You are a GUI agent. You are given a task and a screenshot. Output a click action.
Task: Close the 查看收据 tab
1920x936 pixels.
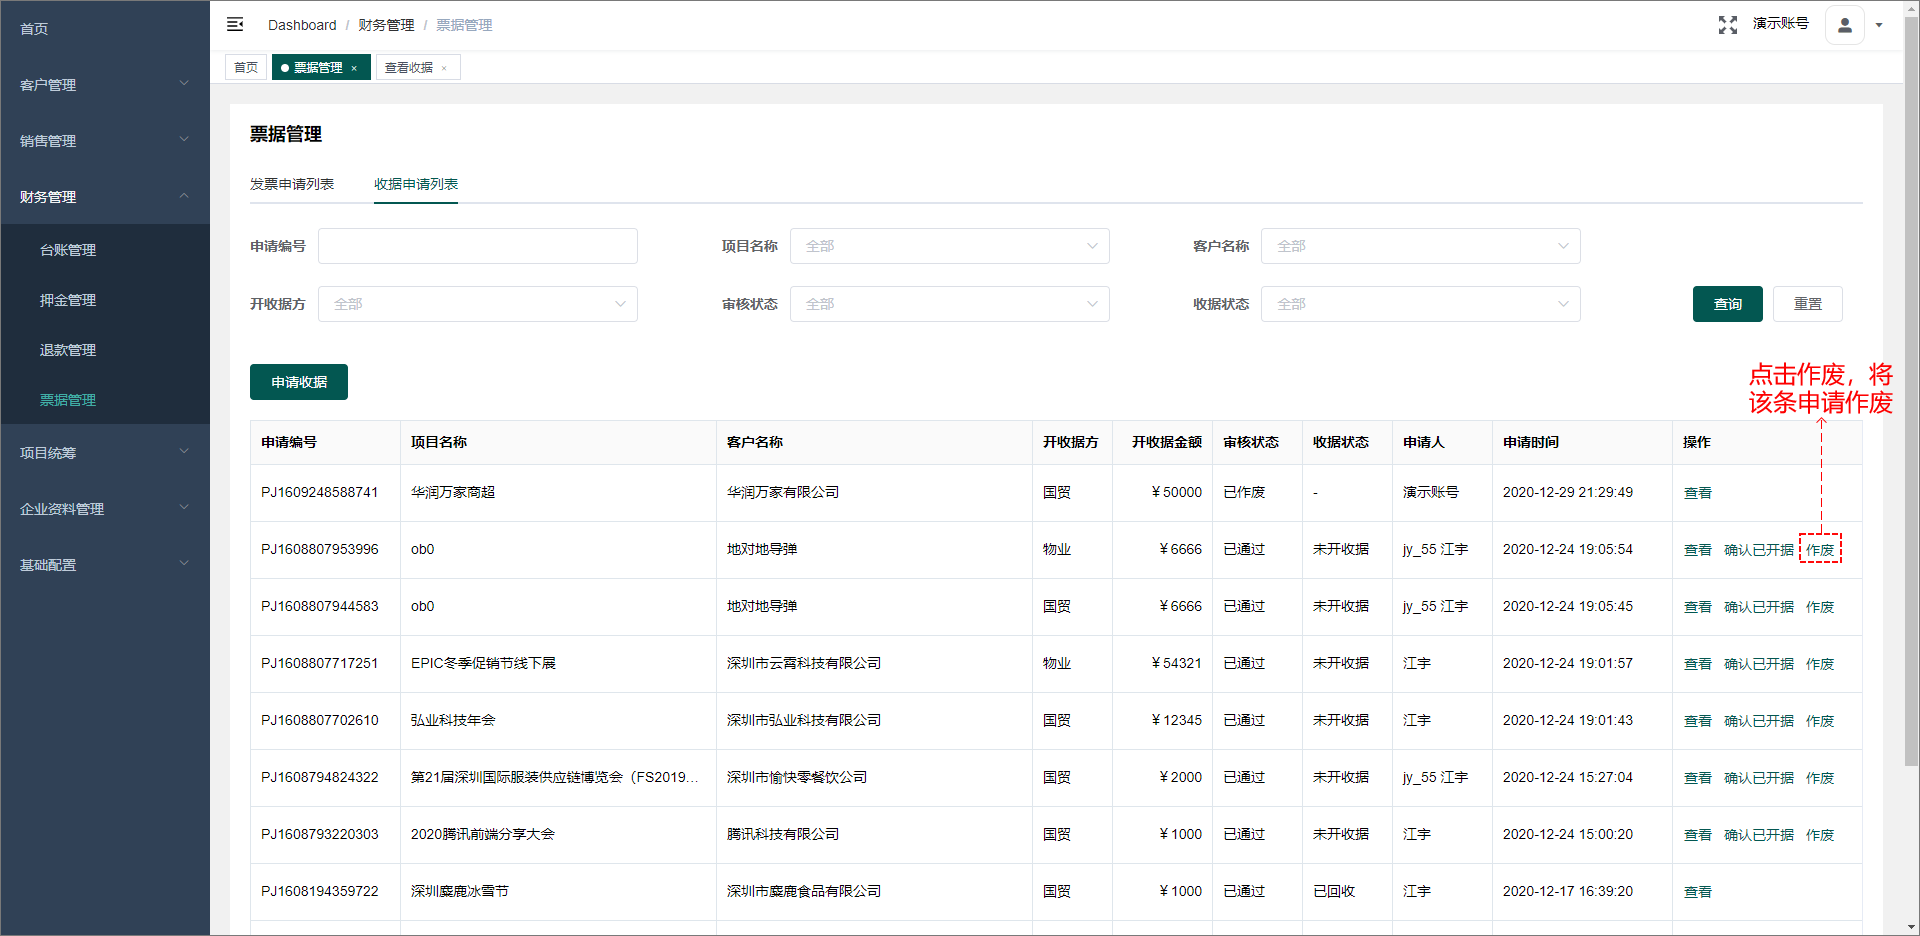[x=444, y=68]
